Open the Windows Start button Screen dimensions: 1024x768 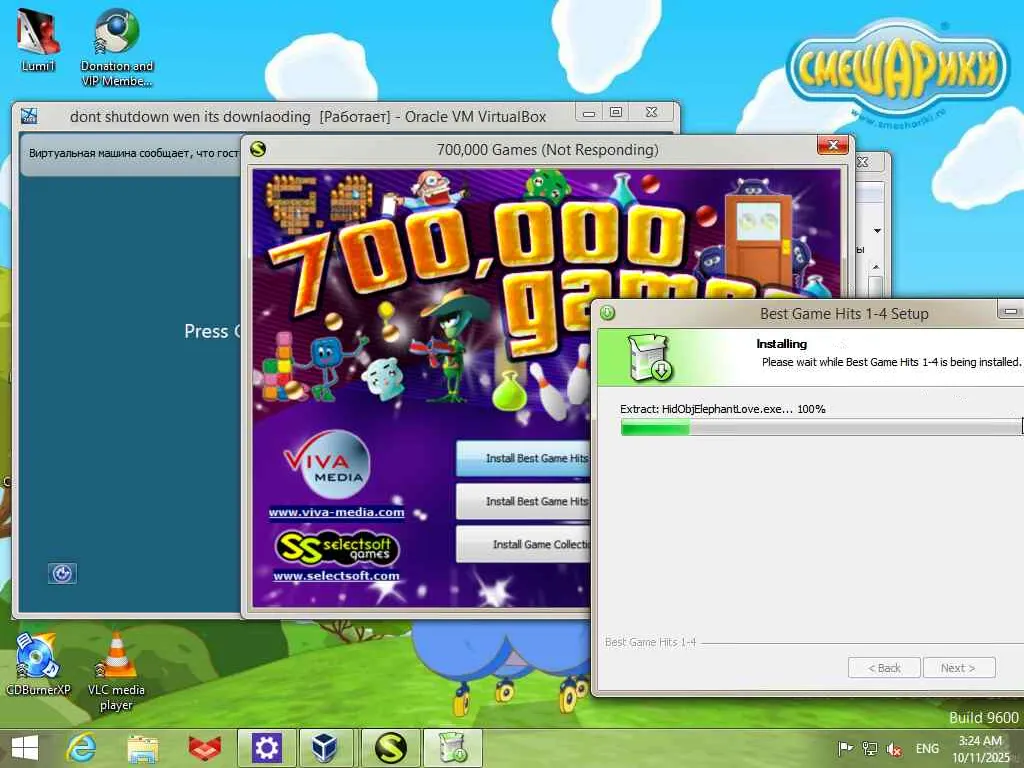click(25, 748)
